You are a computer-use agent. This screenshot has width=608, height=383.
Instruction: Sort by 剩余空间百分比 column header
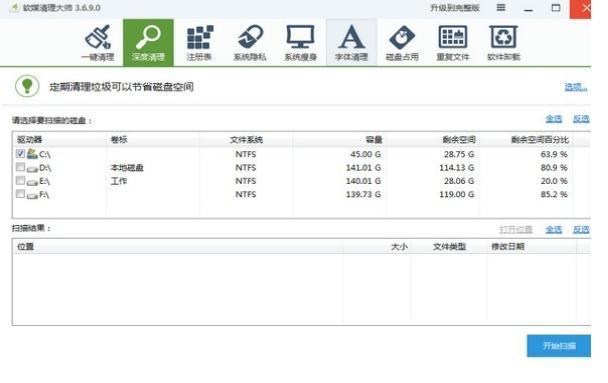[x=527, y=140]
